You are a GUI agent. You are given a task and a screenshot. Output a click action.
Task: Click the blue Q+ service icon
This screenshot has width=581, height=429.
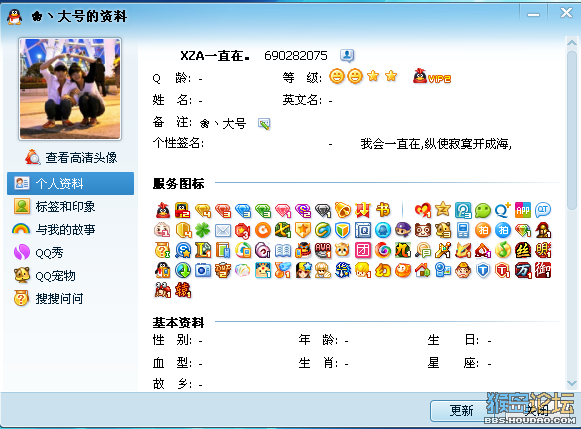tap(503, 210)
